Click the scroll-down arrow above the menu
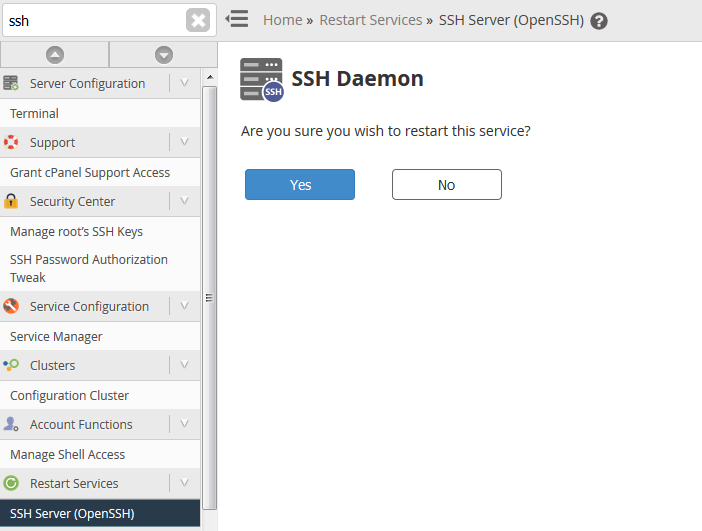 tap(164, 55)
